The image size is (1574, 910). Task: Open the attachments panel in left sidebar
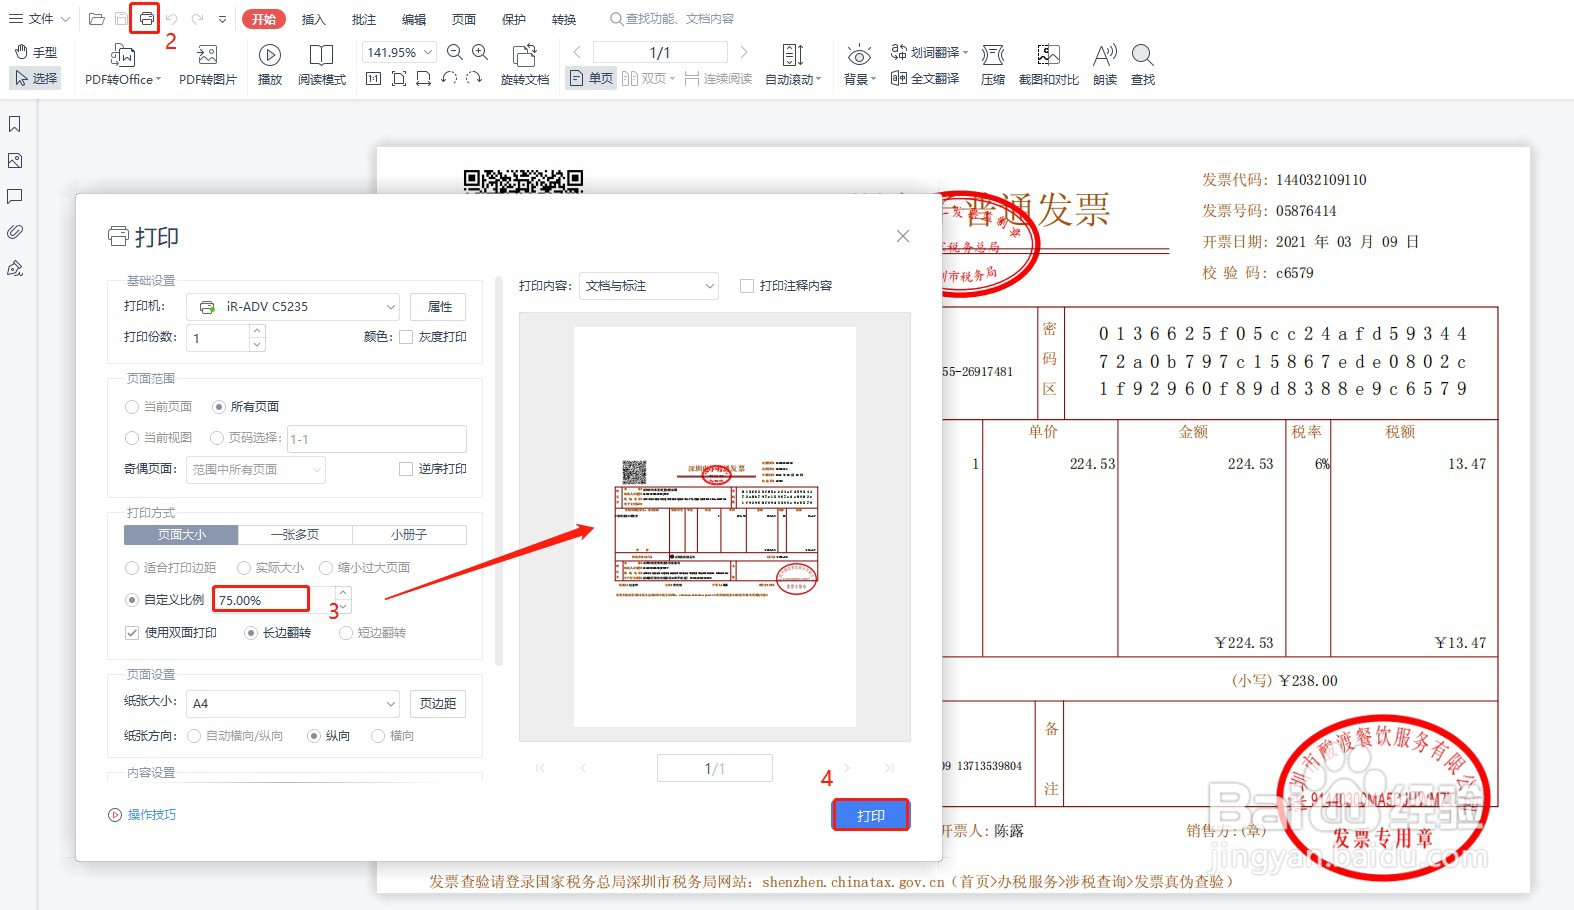pyautogui.click(x=15, y=232)
